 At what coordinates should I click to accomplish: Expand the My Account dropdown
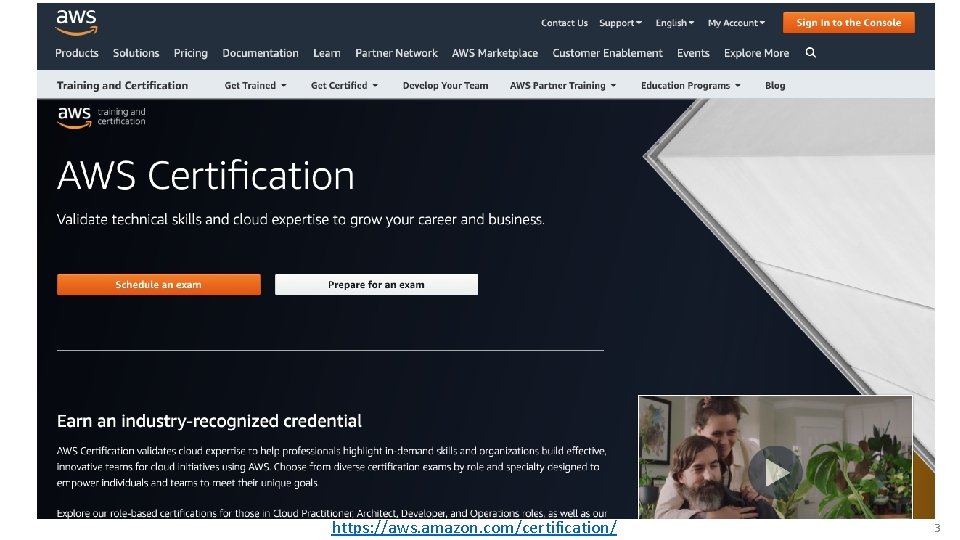click(737, 23)
